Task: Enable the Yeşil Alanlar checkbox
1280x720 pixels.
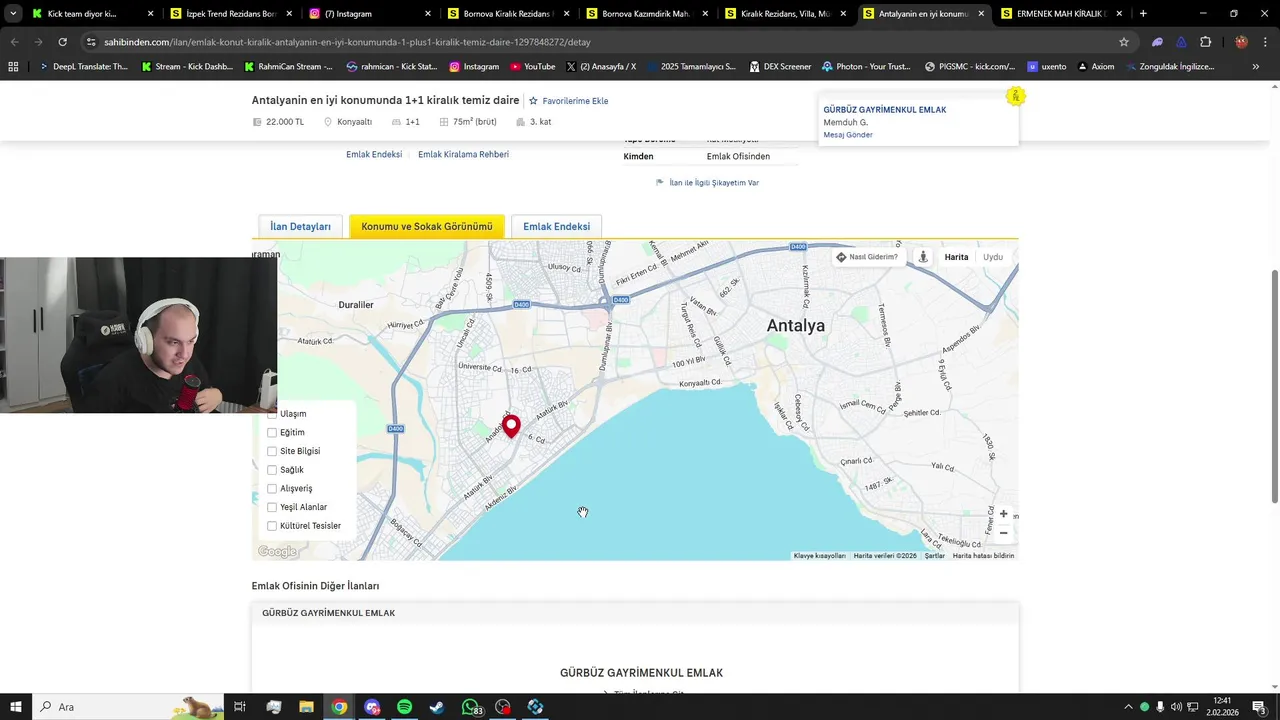Action: [271, 507]
